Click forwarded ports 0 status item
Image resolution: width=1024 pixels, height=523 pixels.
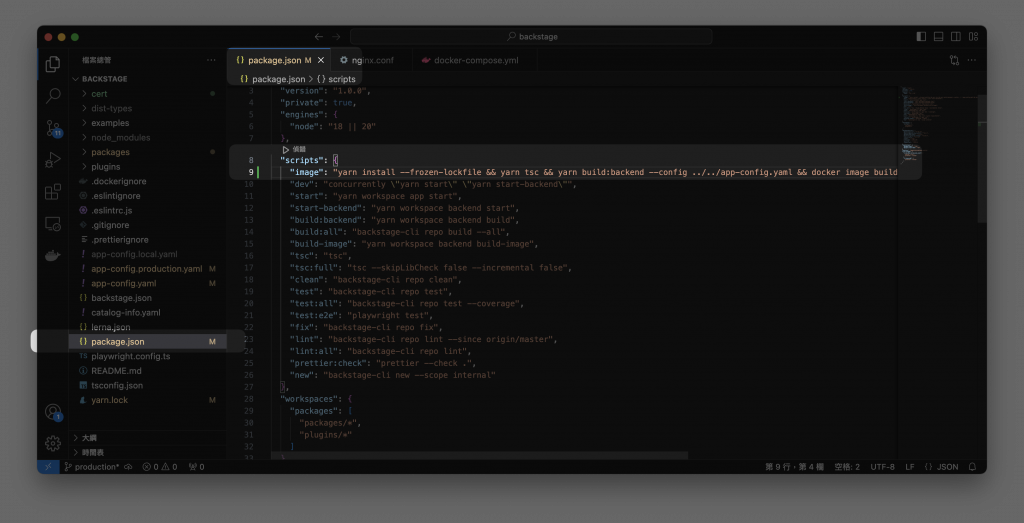196,467
